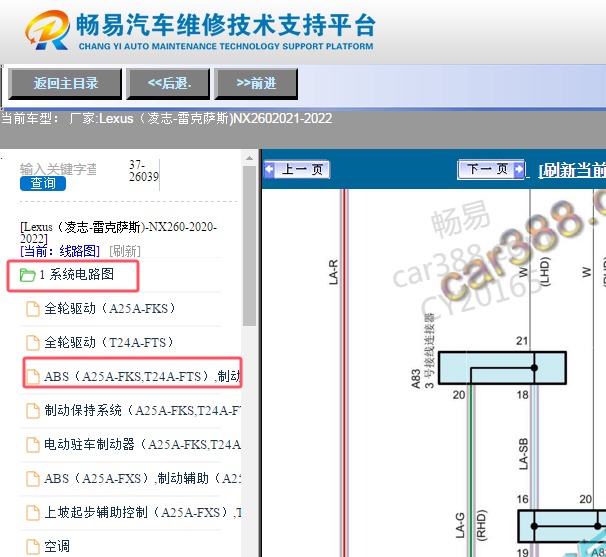Click page icon beside 全轮驱动（A25A-FKS）
The width and height of the screenshot is (606, 557).
pyautogui.click(x=33, y=309)
